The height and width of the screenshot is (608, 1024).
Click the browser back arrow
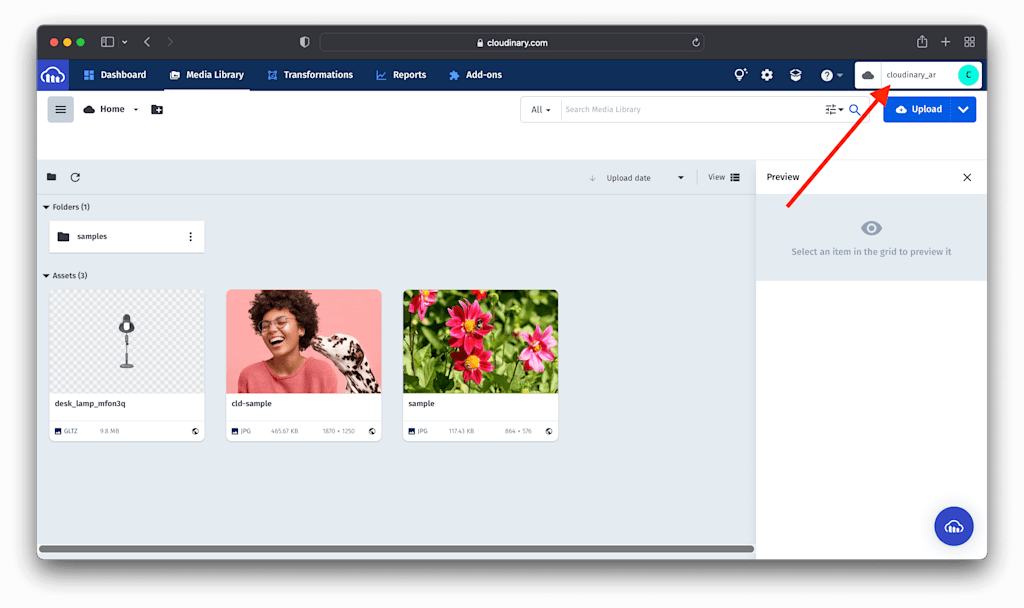pos(148,42)
